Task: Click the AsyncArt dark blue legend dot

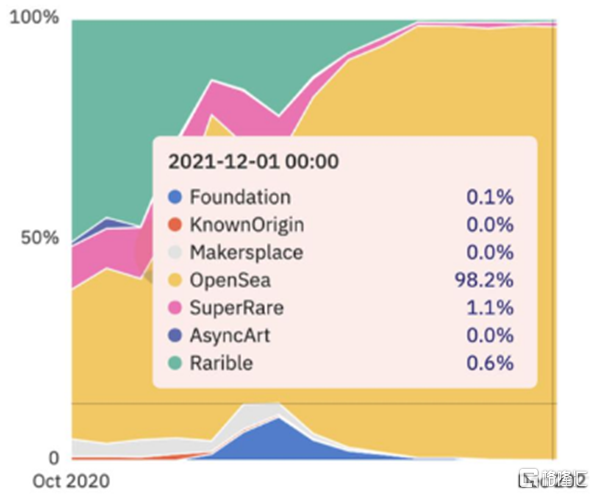Action: [175, 336]
